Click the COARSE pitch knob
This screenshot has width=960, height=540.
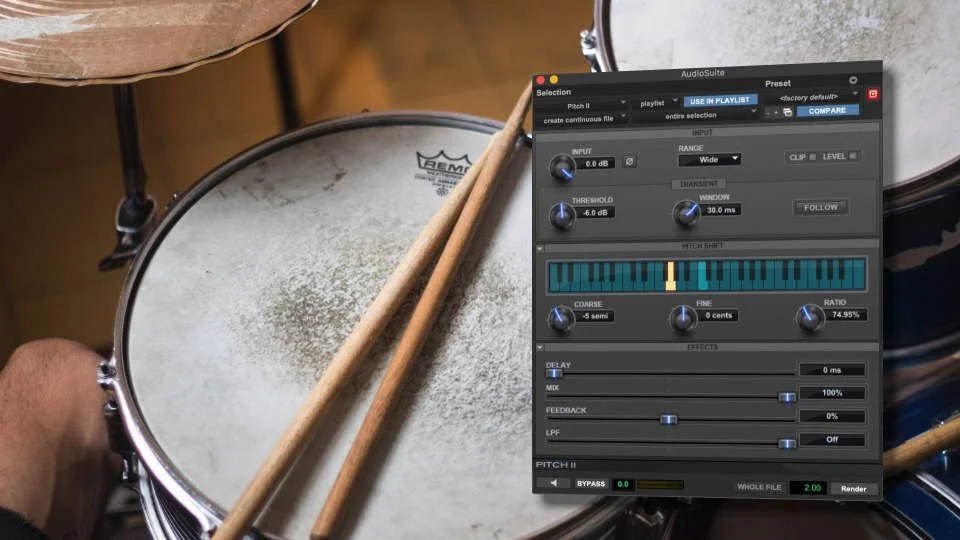pos(561,318)
